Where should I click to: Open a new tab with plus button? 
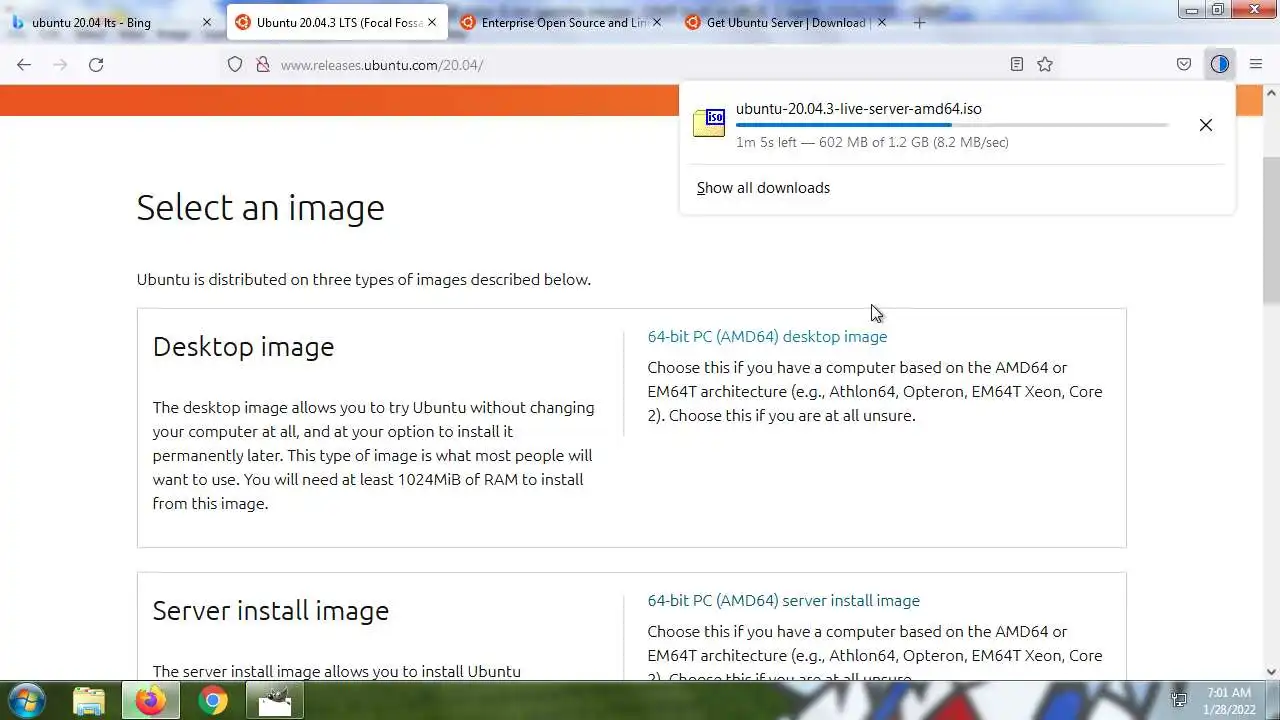point(920,22)
